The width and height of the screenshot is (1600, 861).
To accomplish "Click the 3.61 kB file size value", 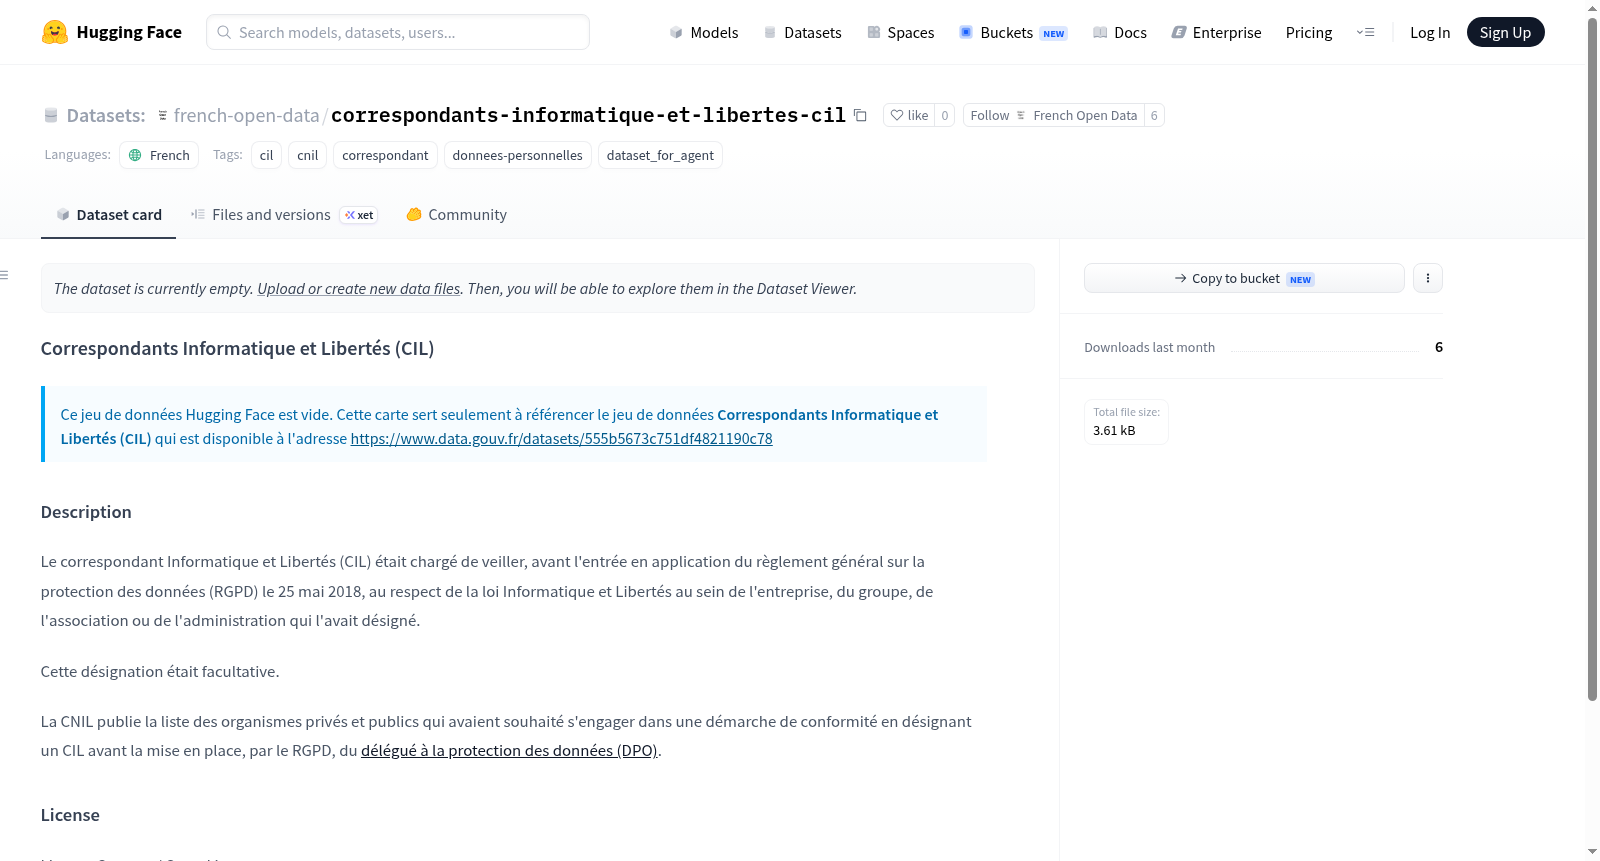I will pyautogui.click(x=1114, y=431).
